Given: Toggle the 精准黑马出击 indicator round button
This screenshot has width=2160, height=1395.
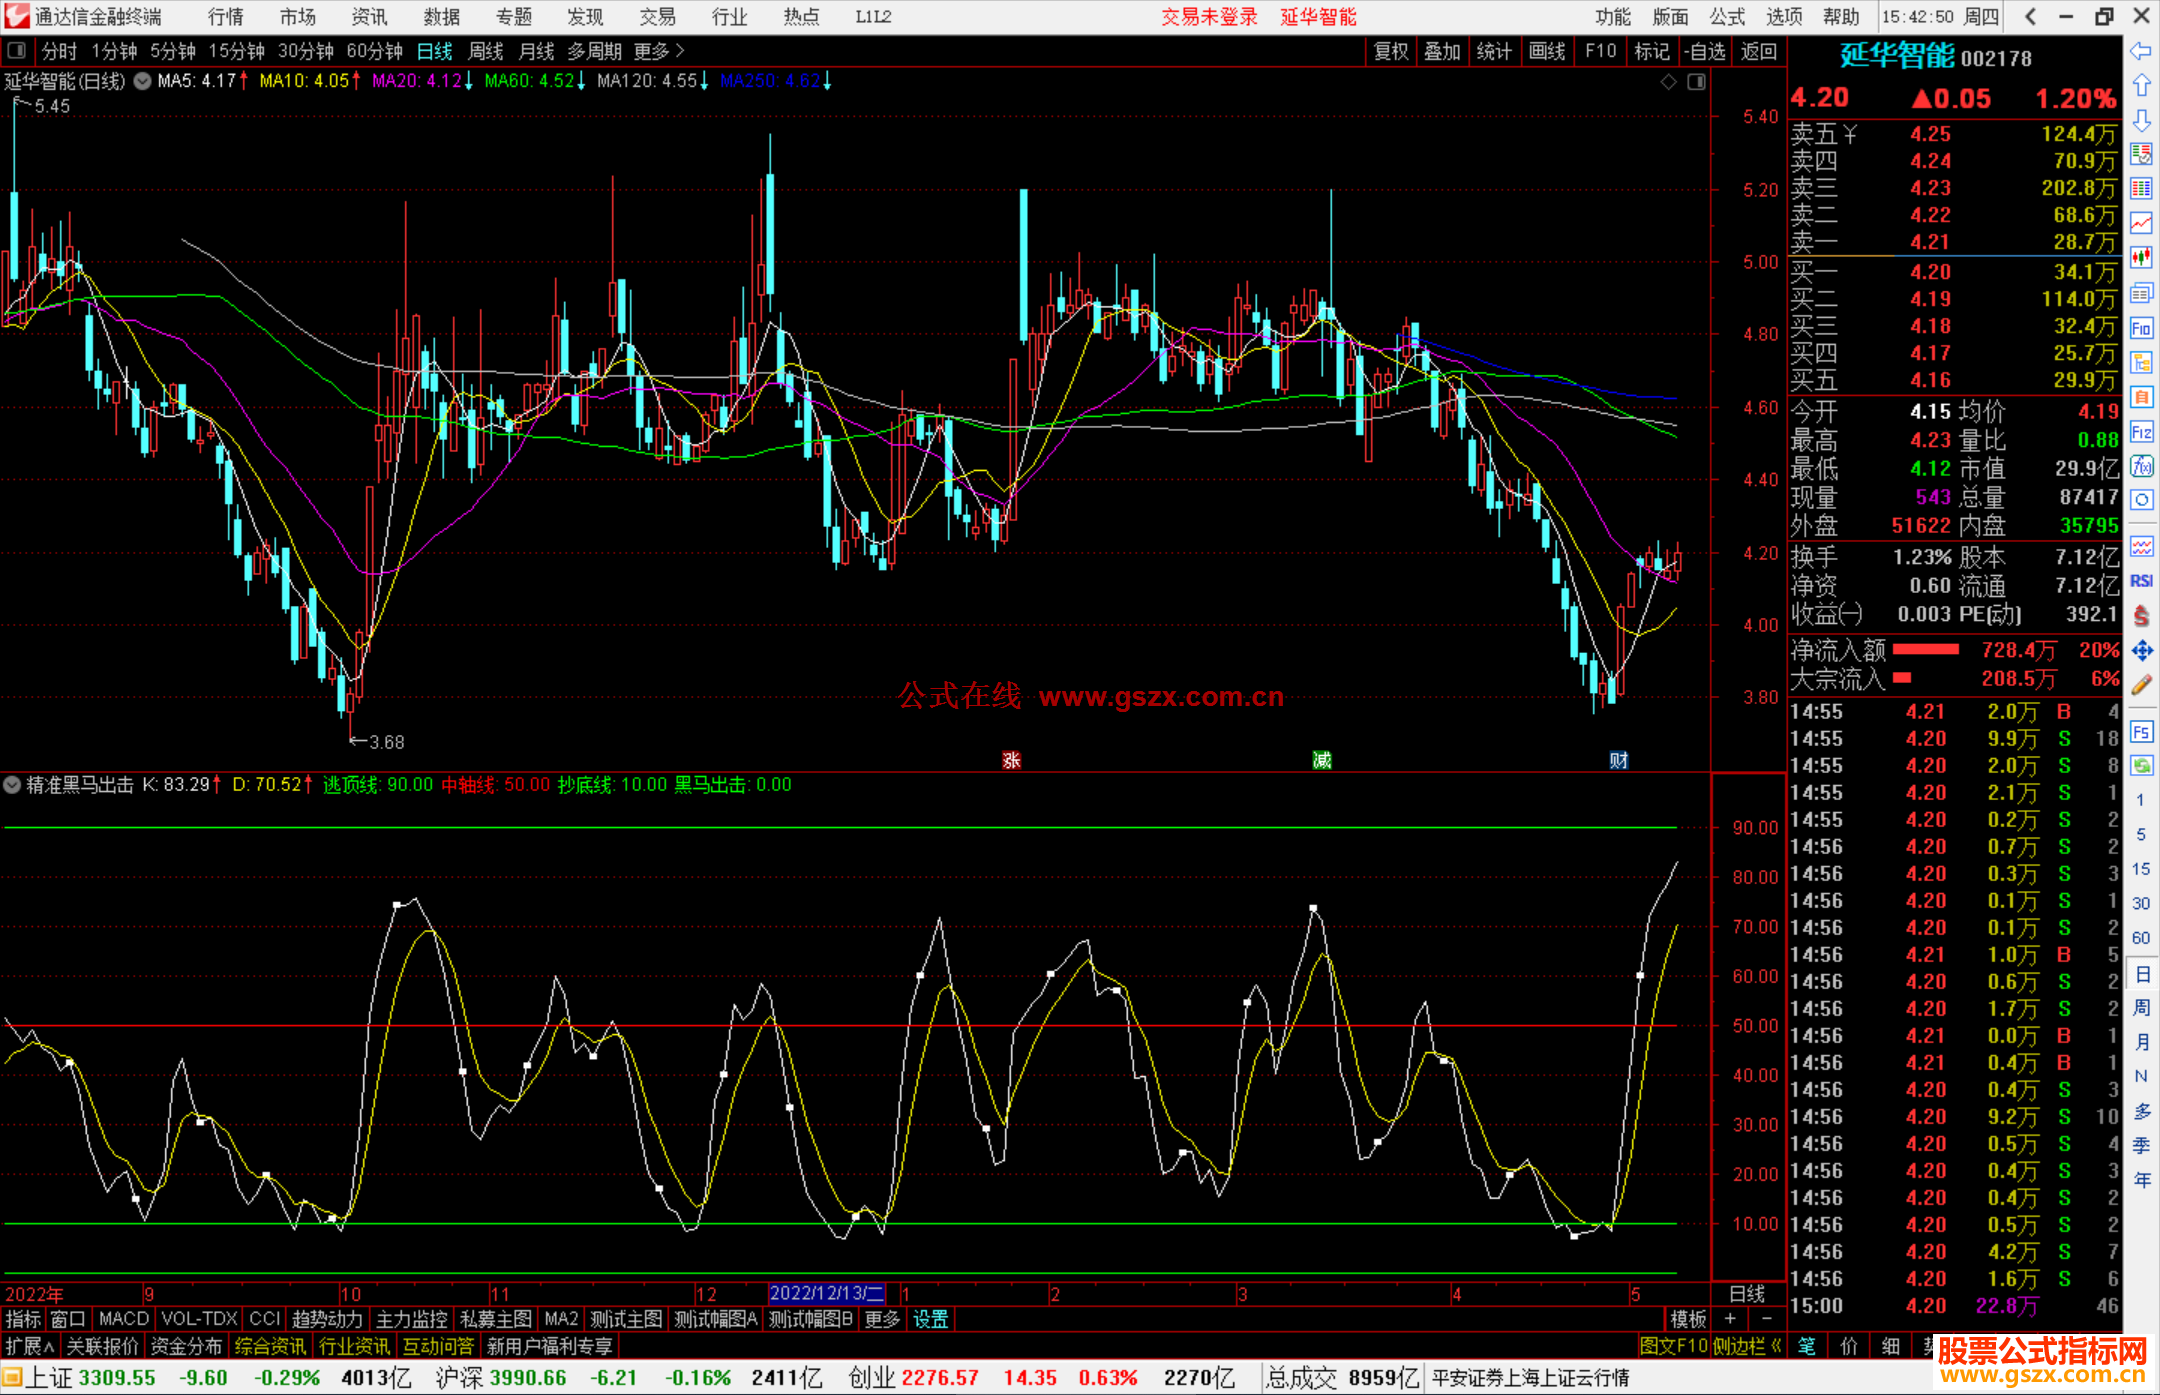Looking at the screenshot, I should tap(12, 785).
